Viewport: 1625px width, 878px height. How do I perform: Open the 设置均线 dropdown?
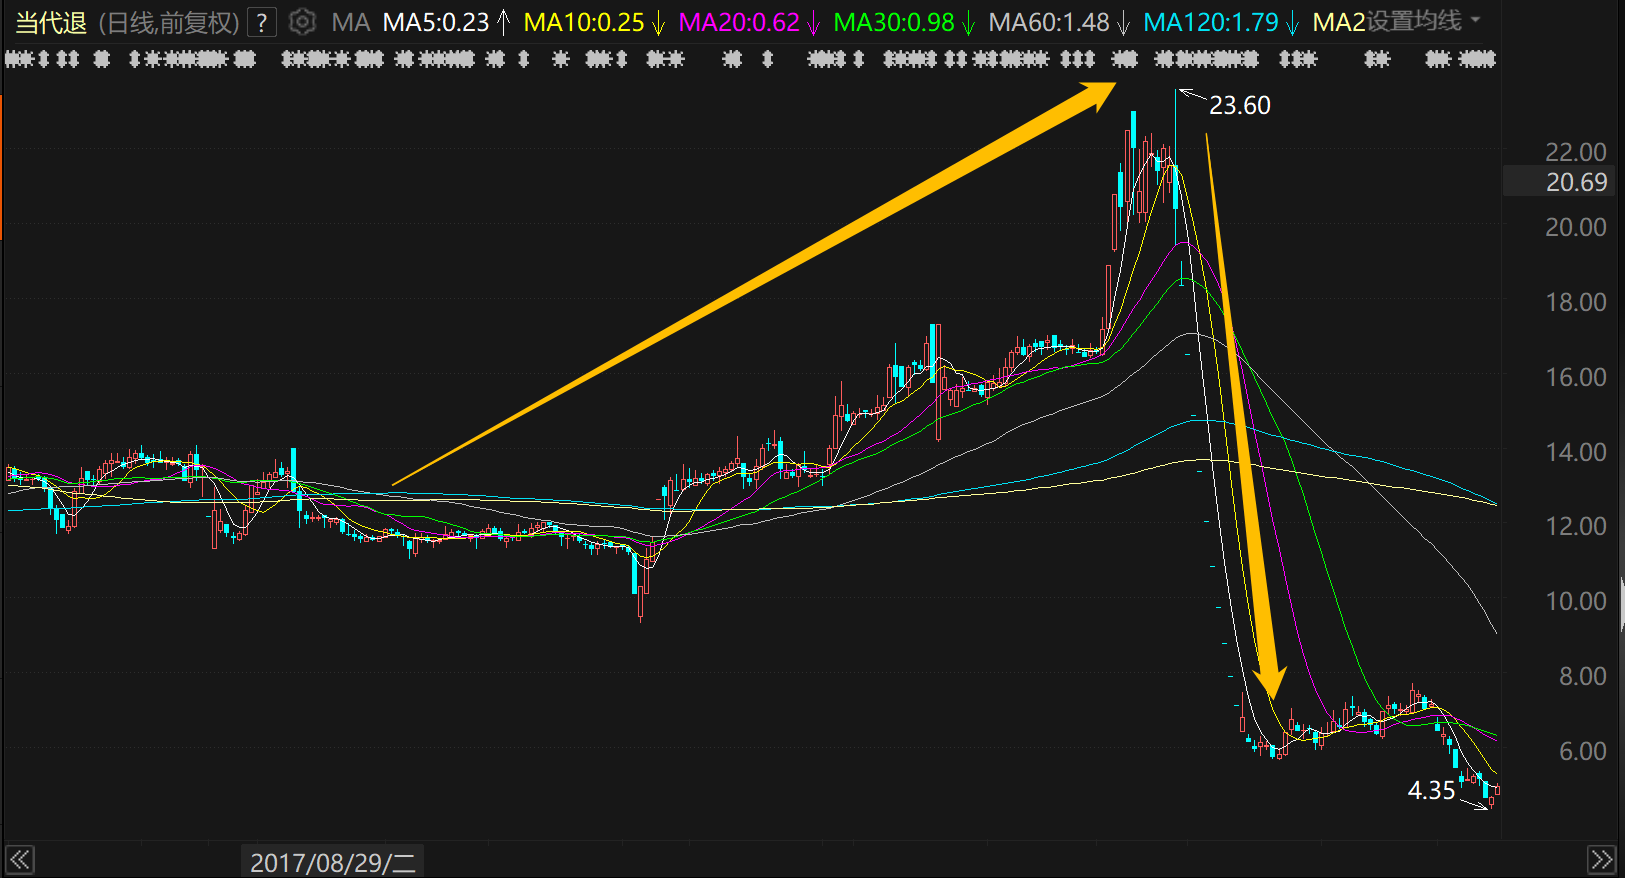point(1423,21)
